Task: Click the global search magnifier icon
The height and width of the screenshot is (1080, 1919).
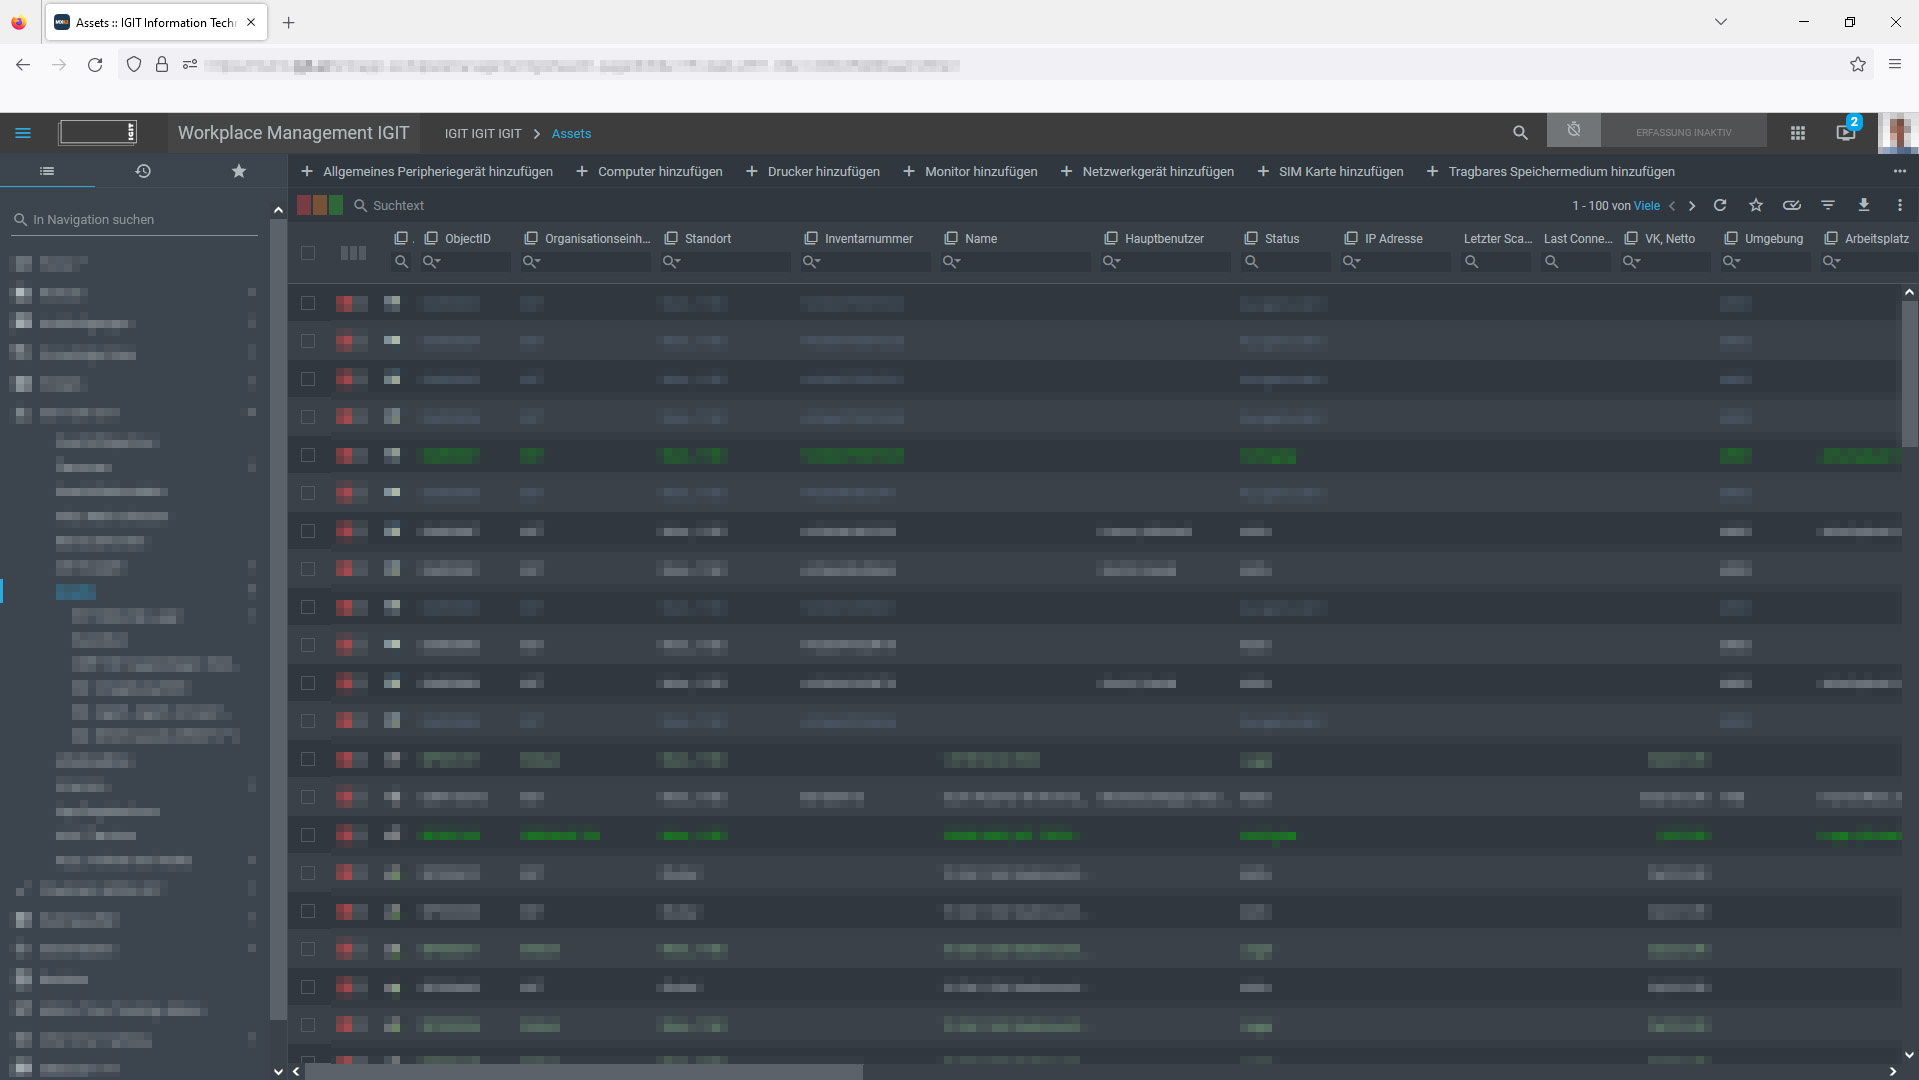Action: [1520, 133]
